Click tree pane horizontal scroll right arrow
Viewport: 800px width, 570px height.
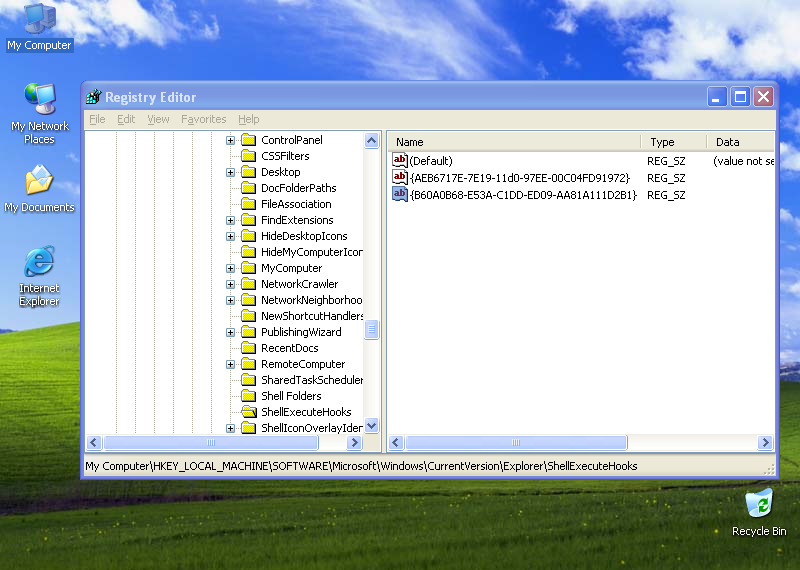354,442
